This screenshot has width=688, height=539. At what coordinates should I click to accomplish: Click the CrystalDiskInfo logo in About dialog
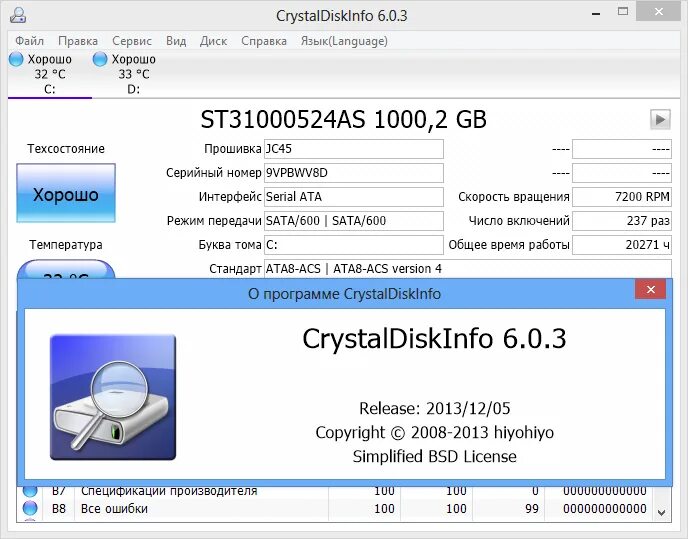point(113,397)
